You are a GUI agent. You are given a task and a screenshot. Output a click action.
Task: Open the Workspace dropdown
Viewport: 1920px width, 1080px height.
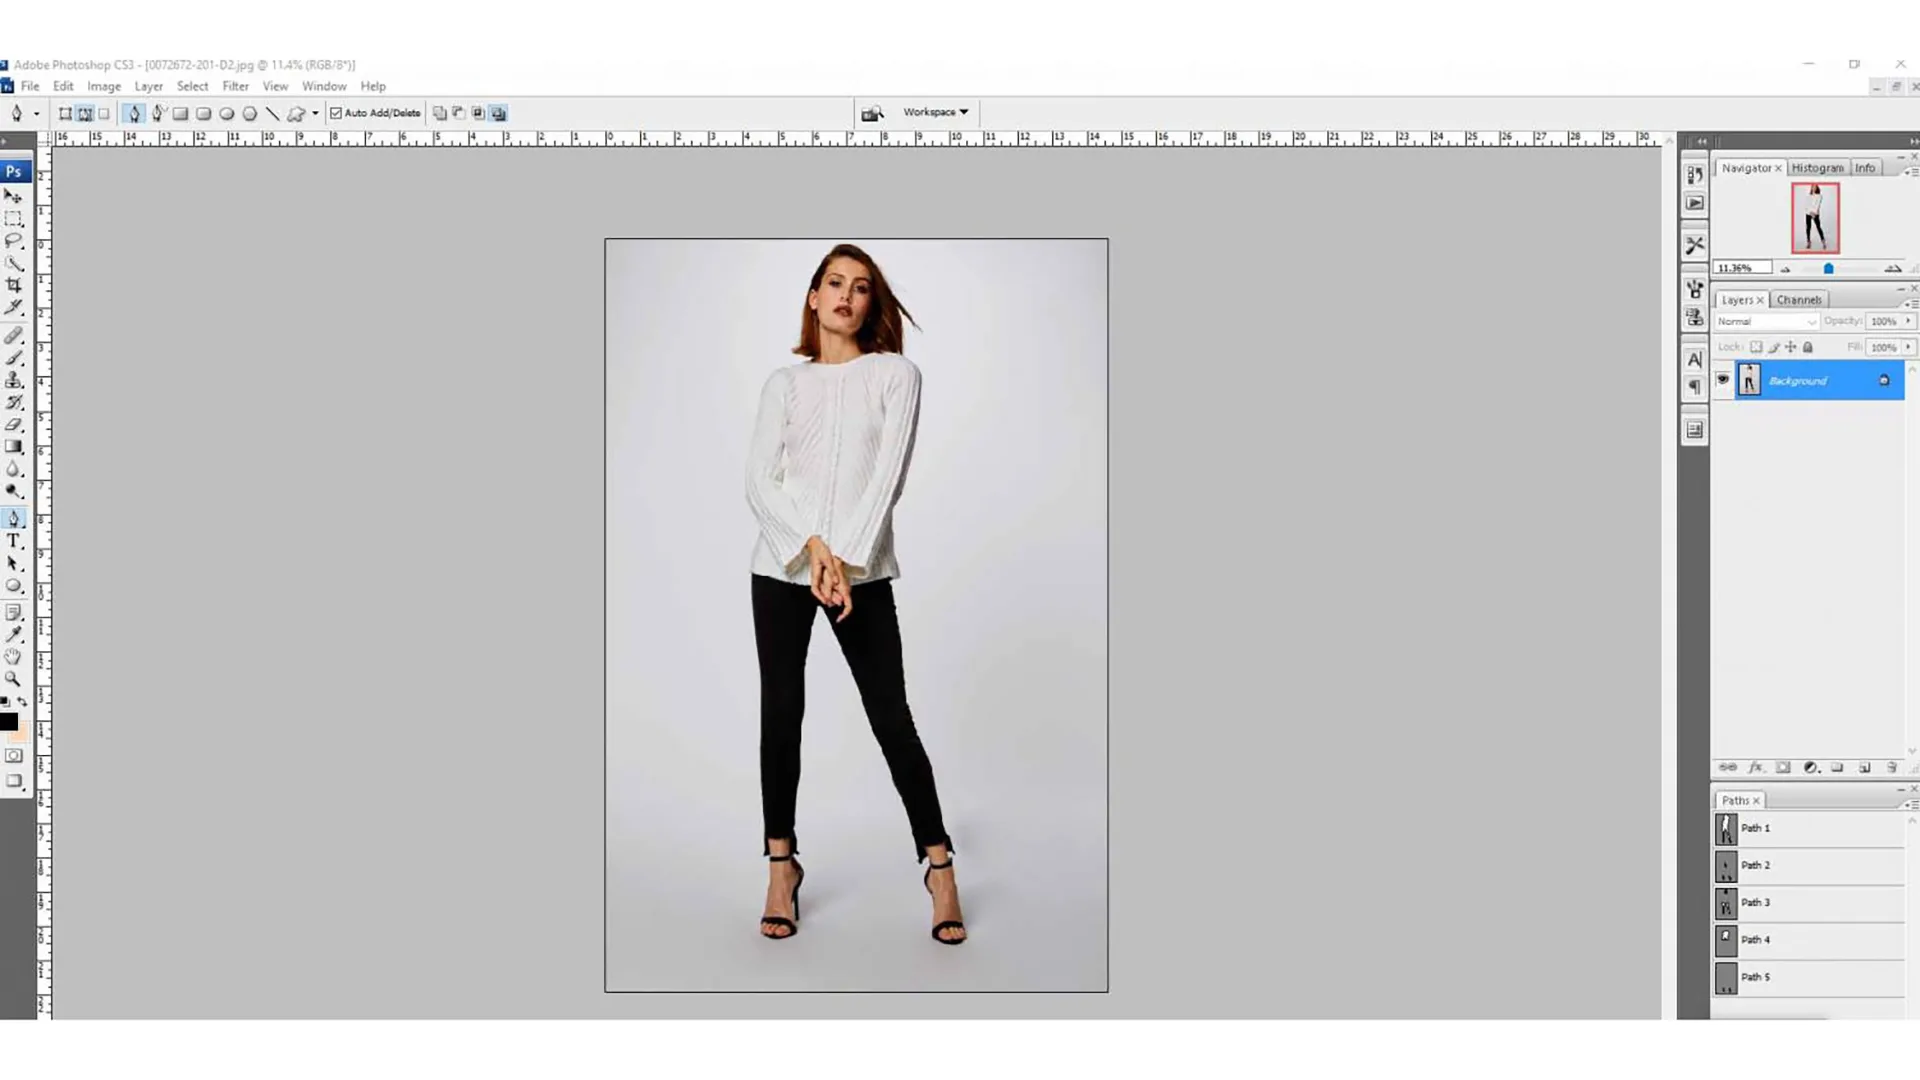[935, 112]
